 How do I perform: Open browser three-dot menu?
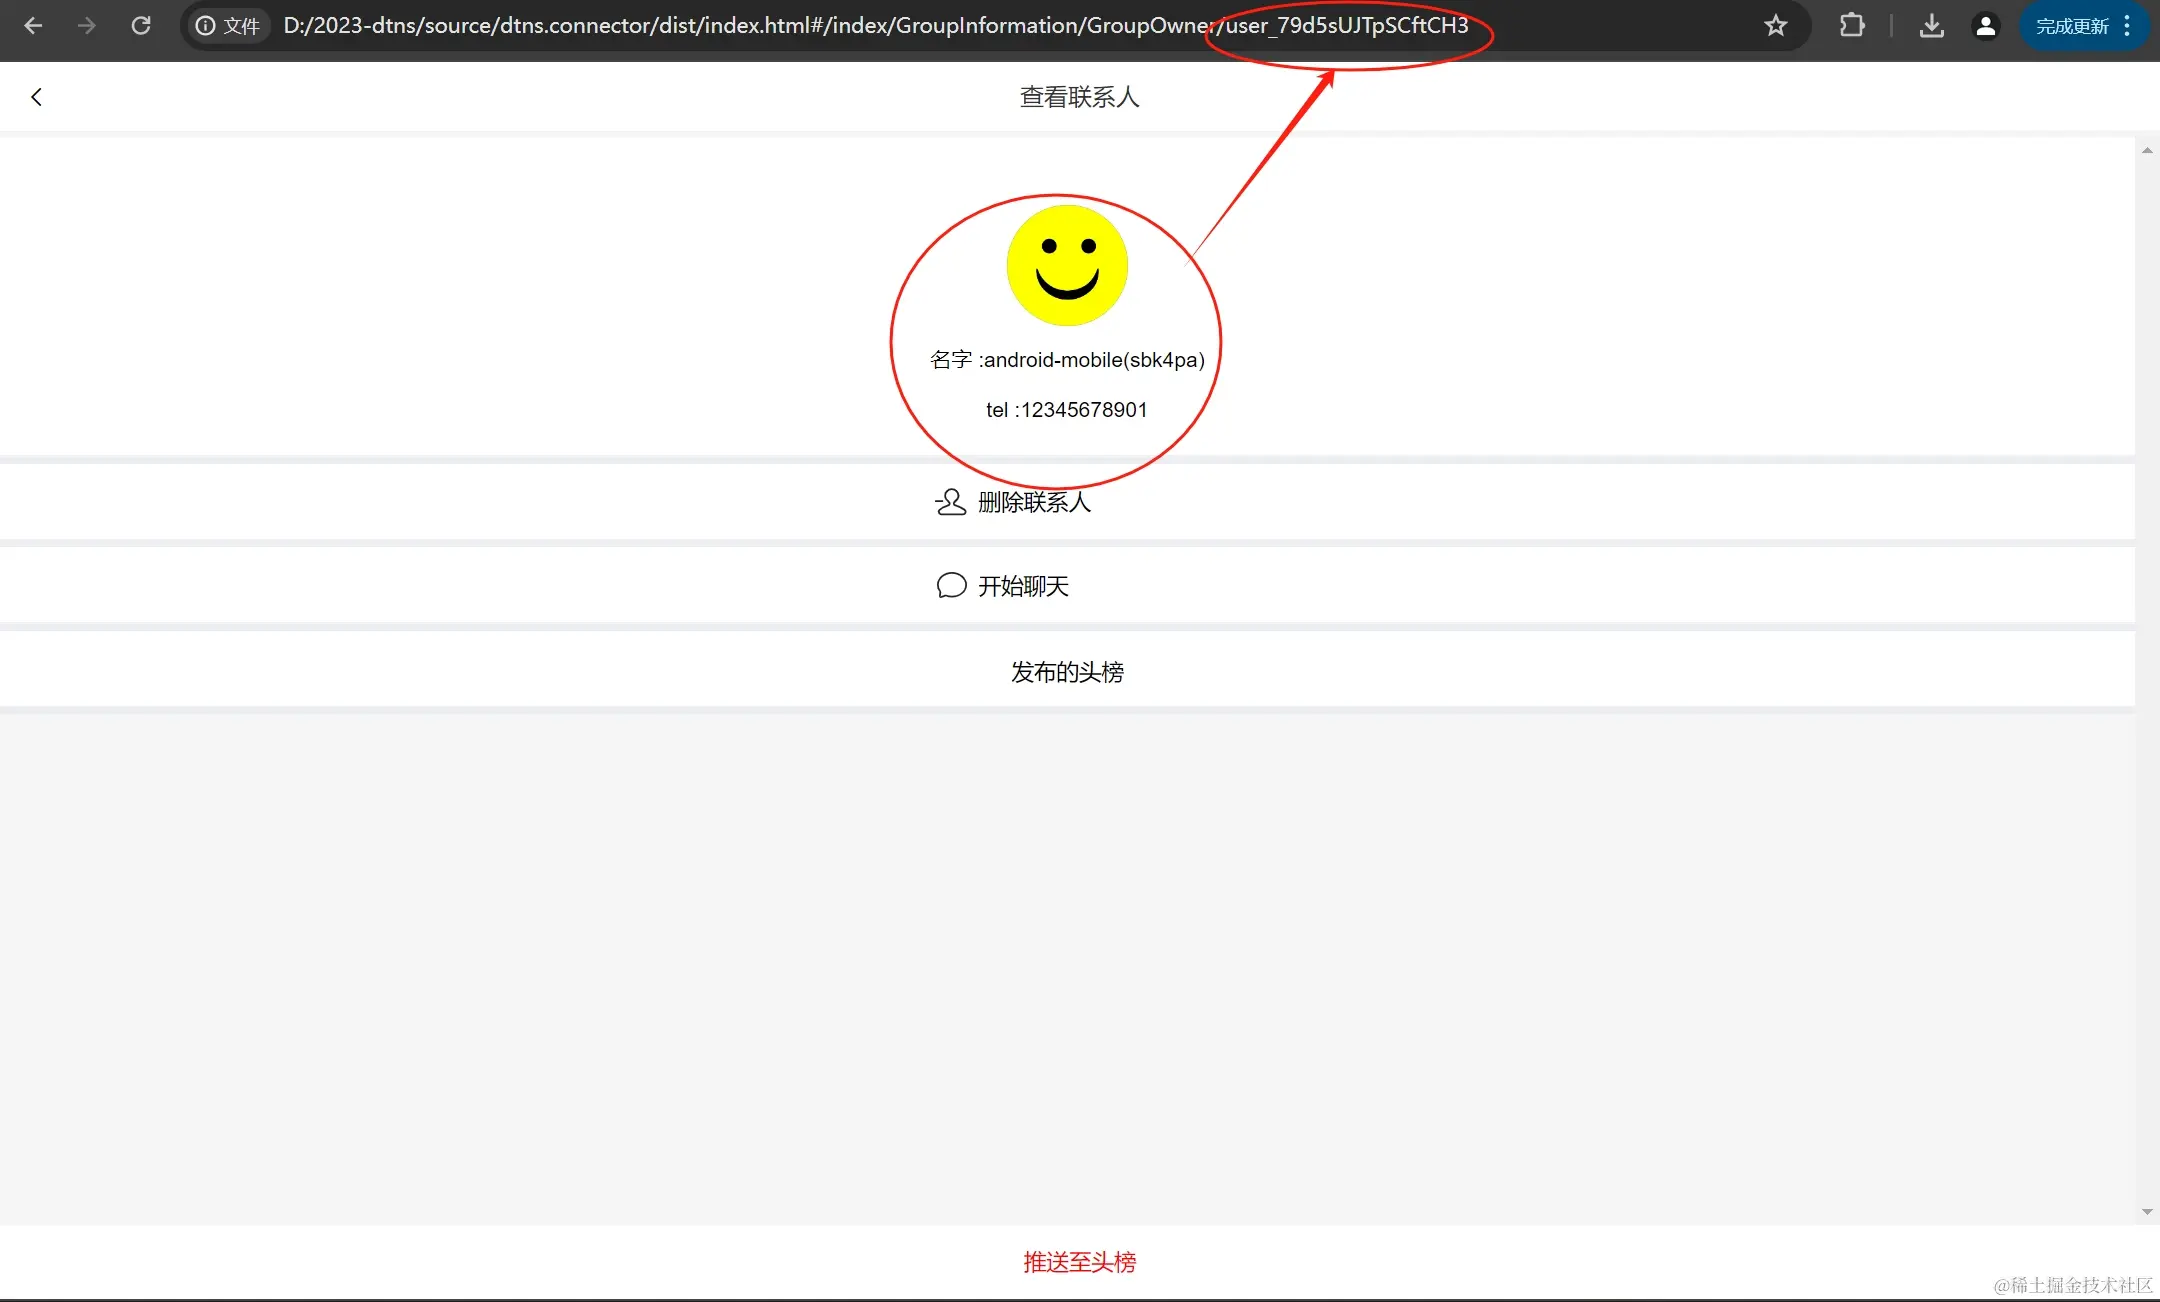pos(2127,26)
